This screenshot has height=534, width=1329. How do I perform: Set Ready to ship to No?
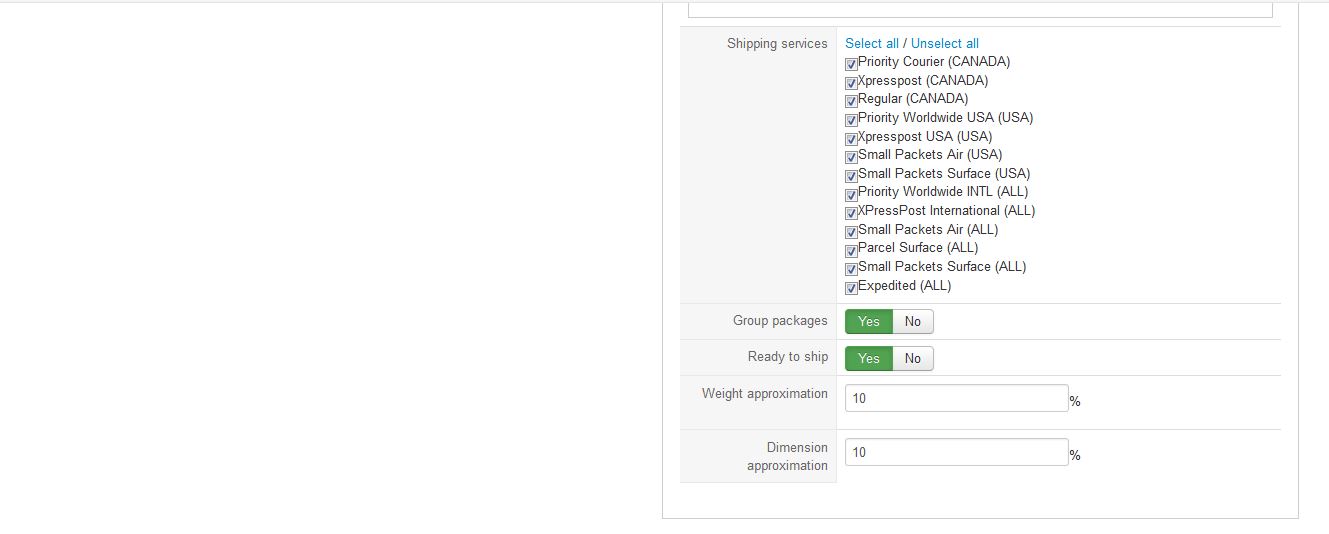pyautogui.click(x=913, y=358)
